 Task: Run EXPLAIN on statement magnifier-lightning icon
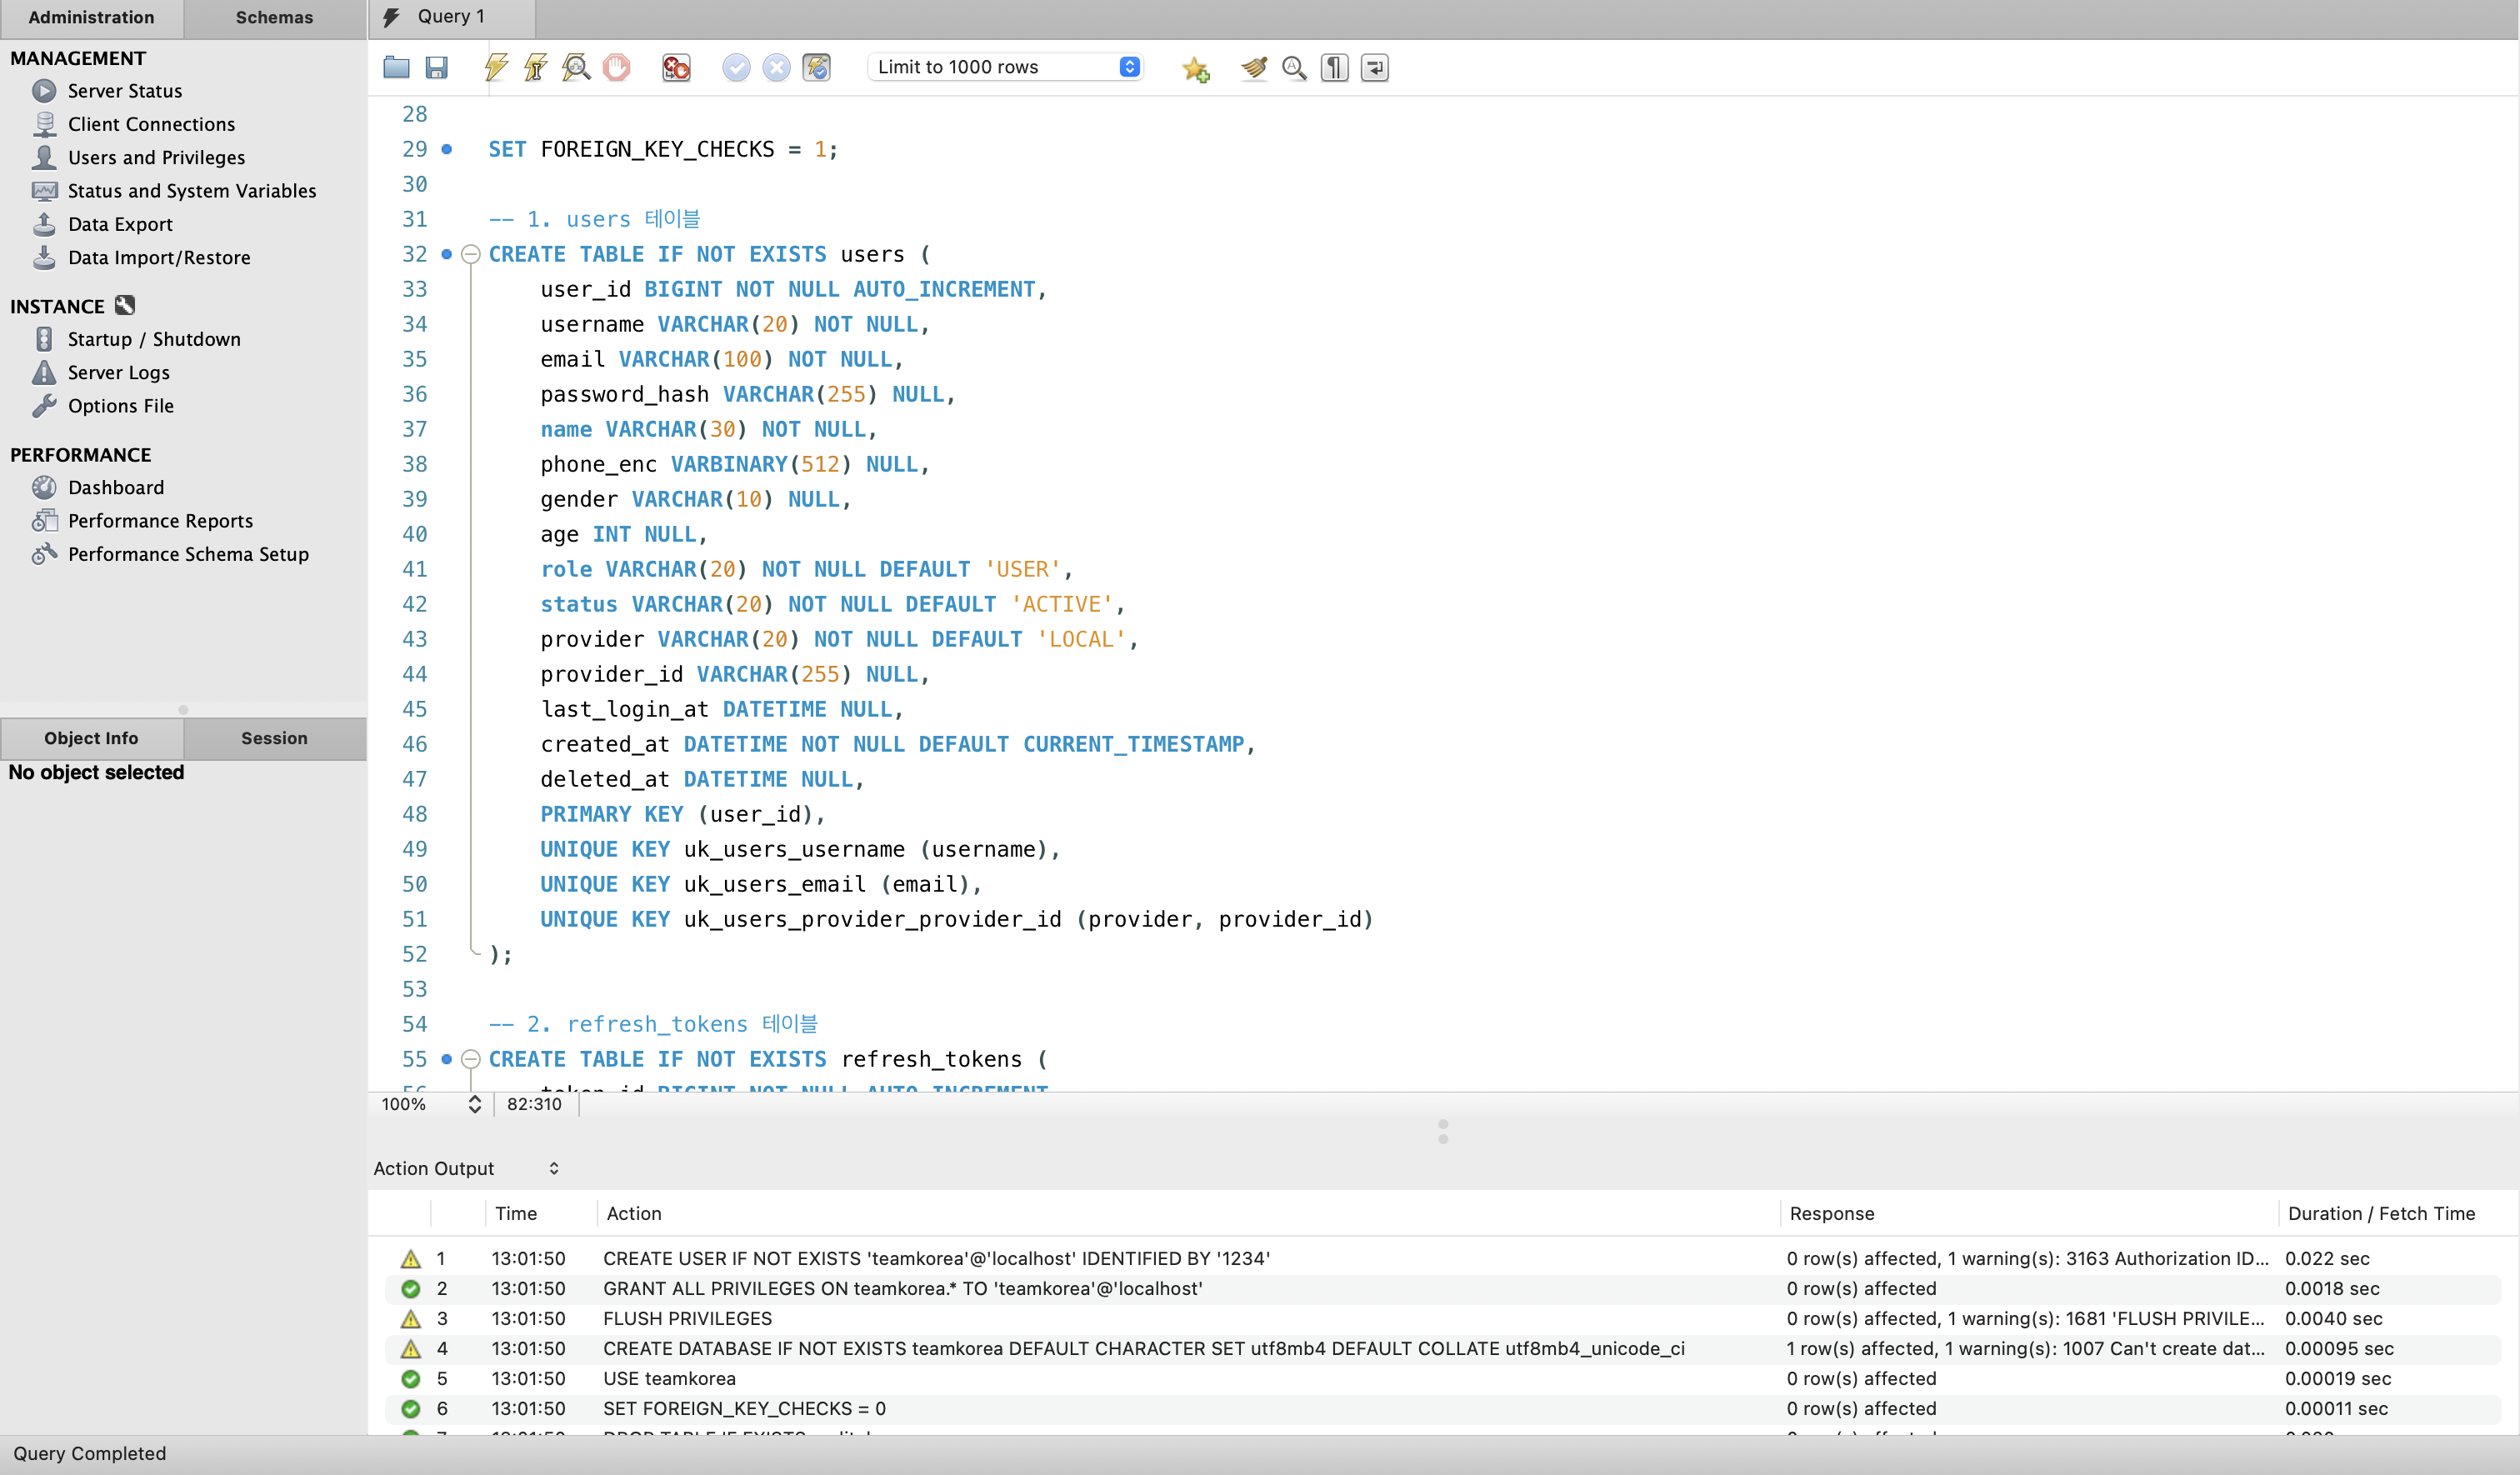pyautogui.click(x=576, y=67)
